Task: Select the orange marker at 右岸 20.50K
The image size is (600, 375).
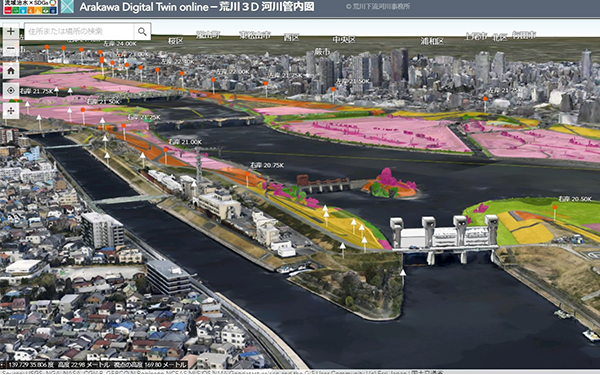Action: tap(554, 207)
